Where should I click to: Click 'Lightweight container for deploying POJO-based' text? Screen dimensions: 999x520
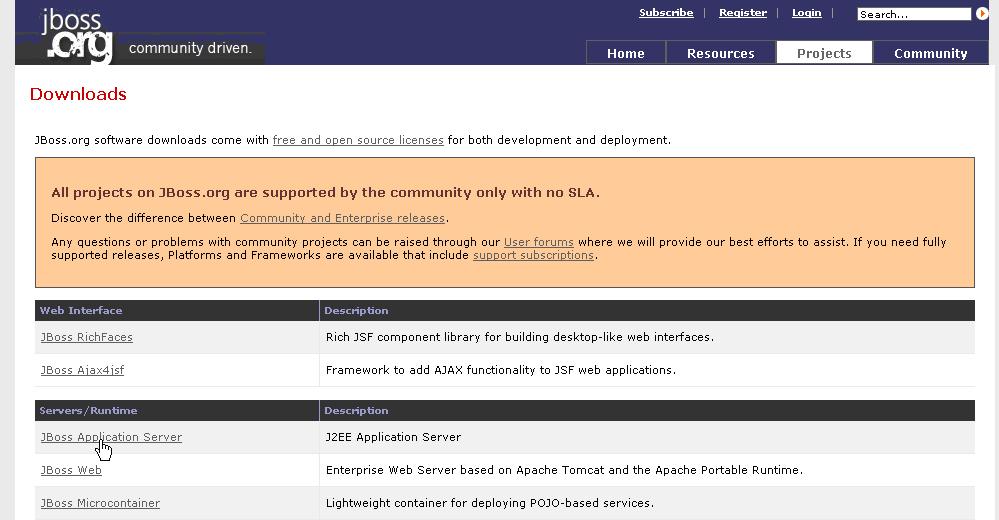[490, 503]
